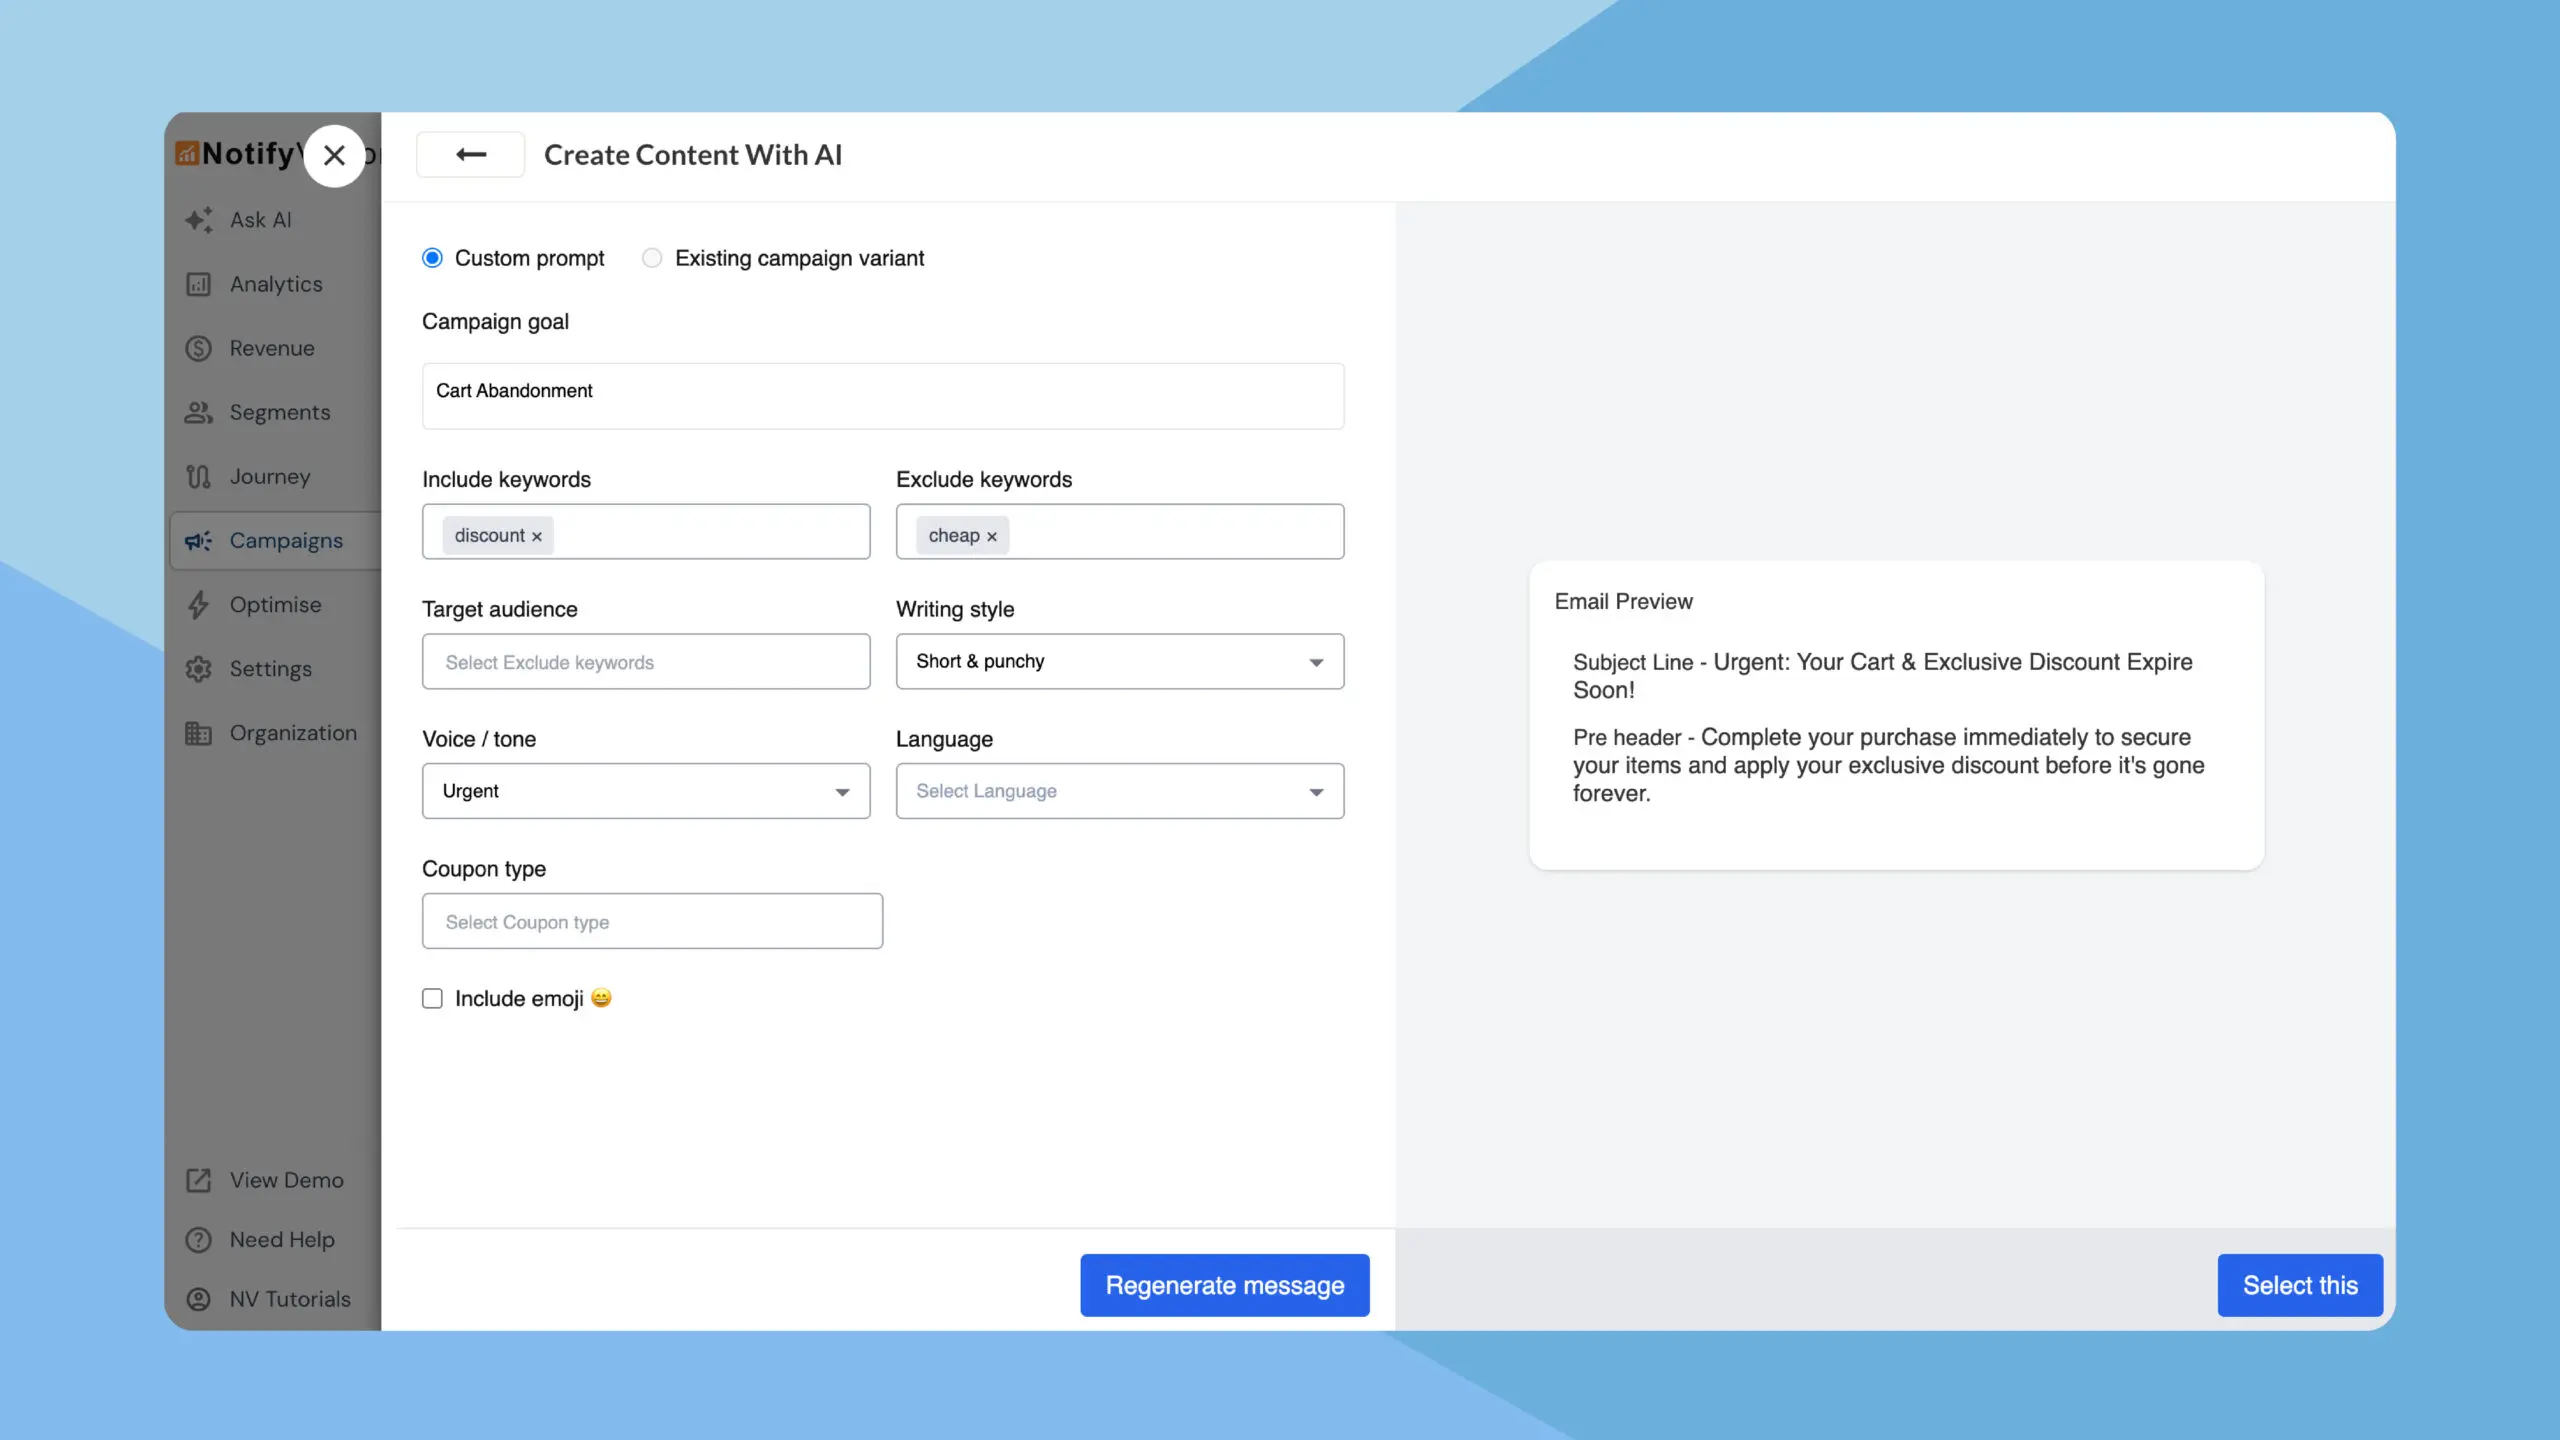Switch to Existing campaign variant option
This screenshot has width=2560, height=1440.
pyautogui.click(x=651, y=257)
